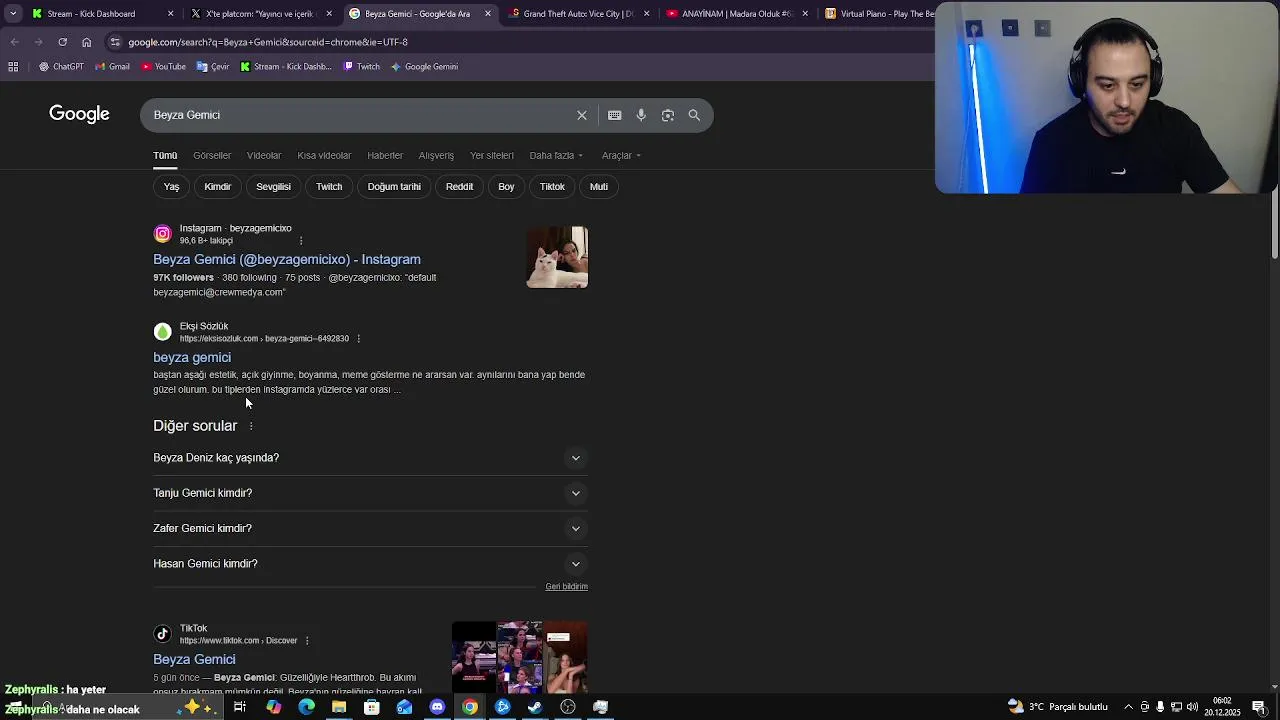Image resolution: width=1280 pixels, height=720 pixels.
Task: Show hidden system tray icons
Action: coord(1129,707)
